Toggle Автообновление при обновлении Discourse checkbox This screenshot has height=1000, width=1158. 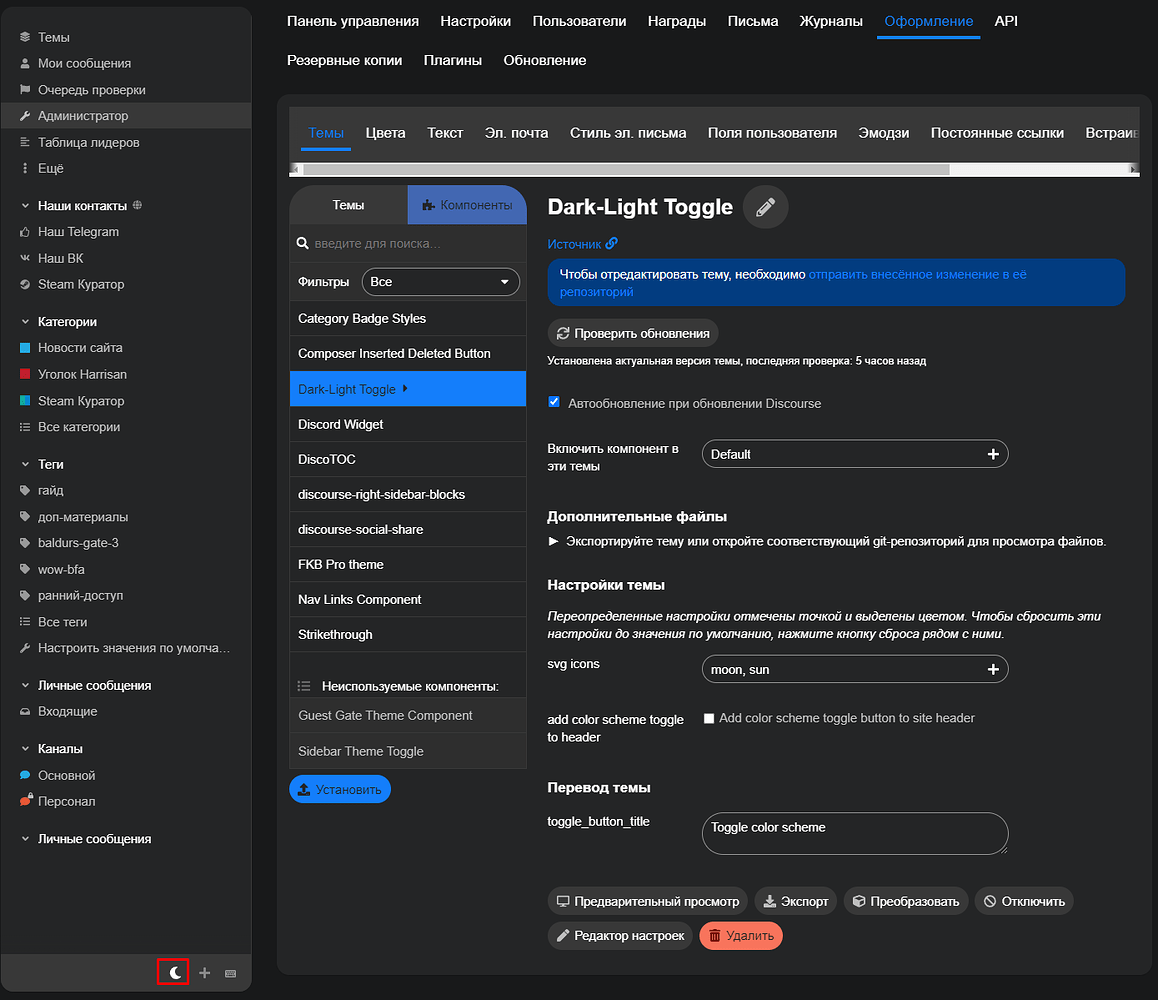click(554, 403)
